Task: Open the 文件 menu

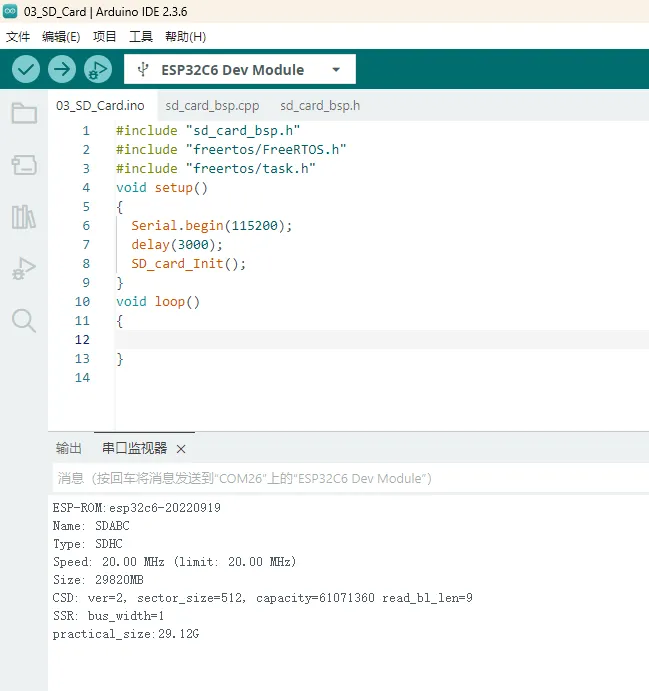Action: (18, 36)
